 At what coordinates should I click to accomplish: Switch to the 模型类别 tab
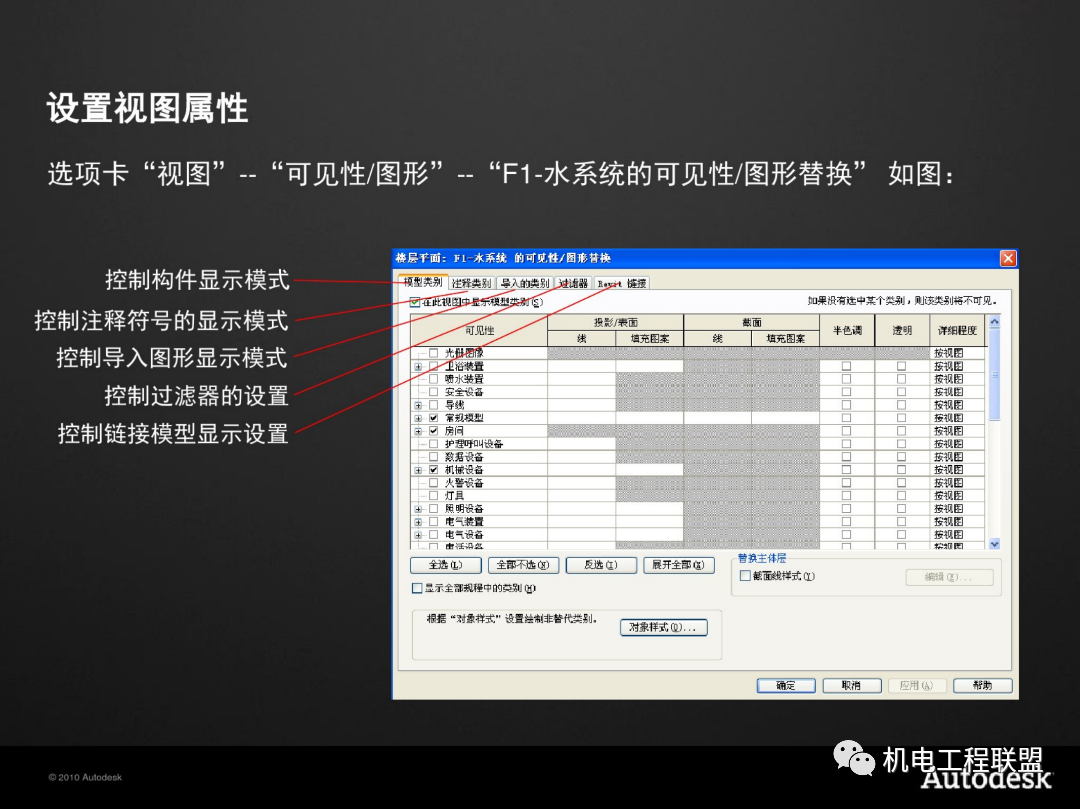click(x=423, y=282)
